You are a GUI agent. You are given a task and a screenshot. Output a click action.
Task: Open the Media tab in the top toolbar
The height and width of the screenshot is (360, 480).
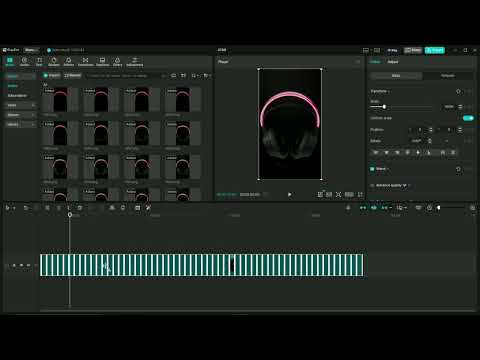click(10, 62)
